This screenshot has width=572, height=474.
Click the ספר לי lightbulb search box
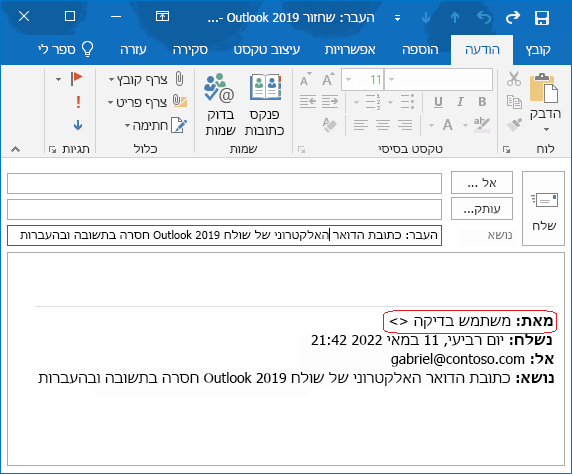coord(66,49)
